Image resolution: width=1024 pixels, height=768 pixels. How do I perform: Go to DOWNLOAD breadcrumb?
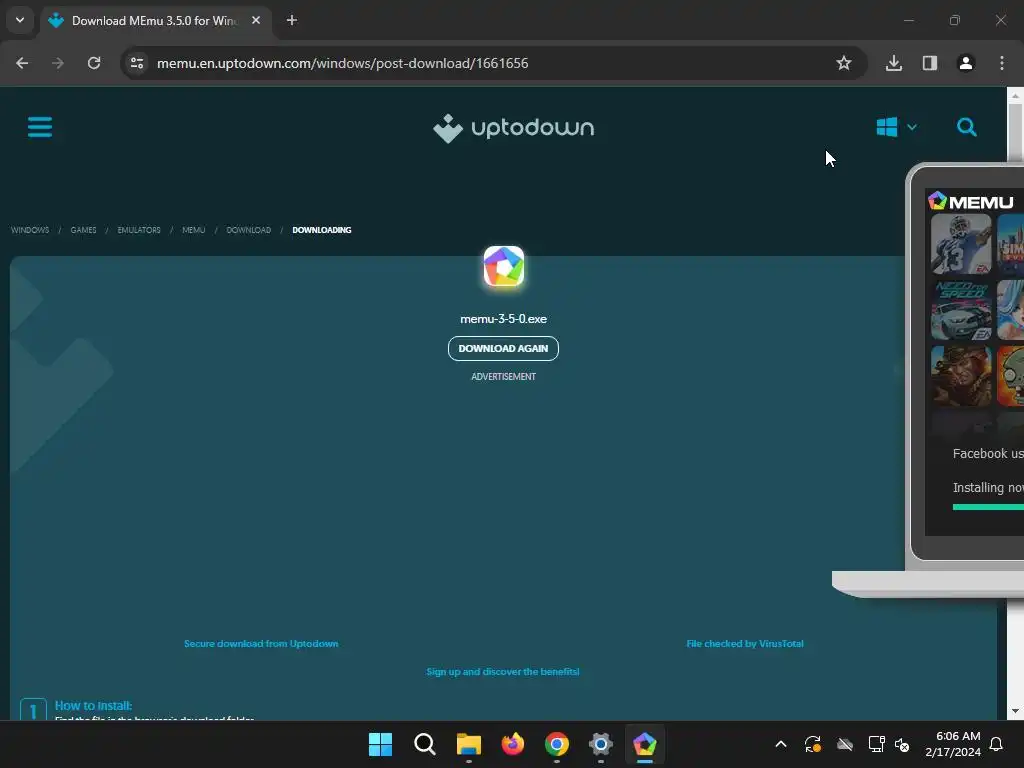[x=249, y=230]
